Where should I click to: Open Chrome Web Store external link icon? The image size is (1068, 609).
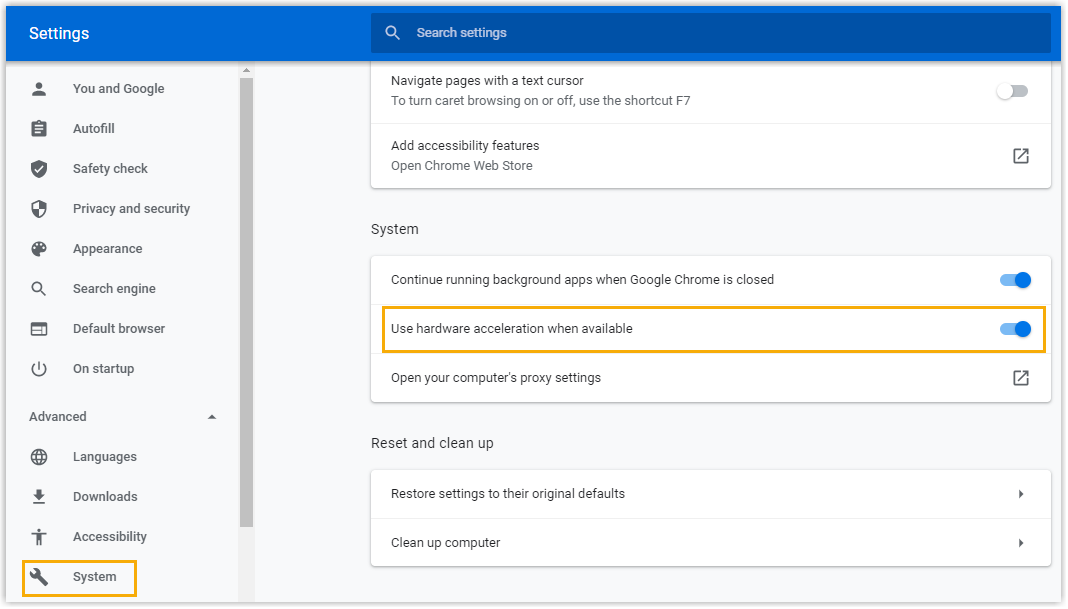1020,156
